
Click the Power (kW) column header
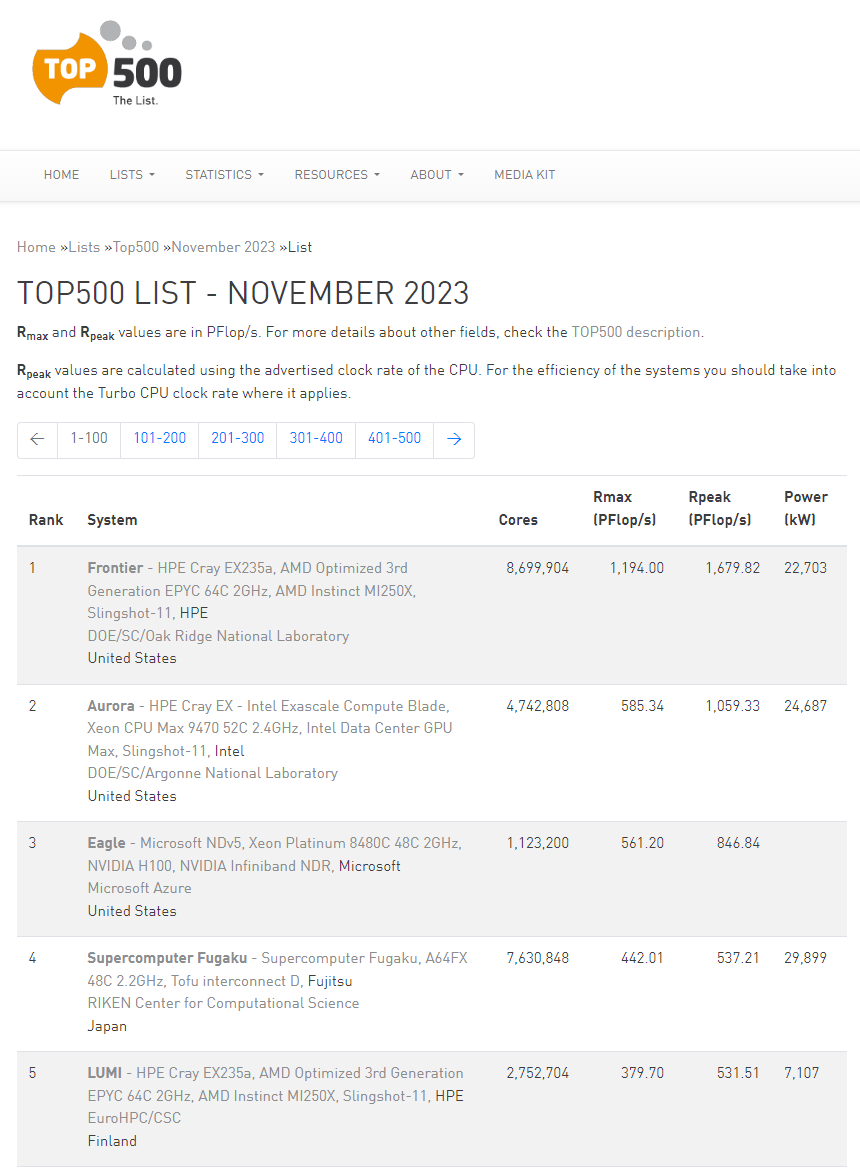[806, 508]
